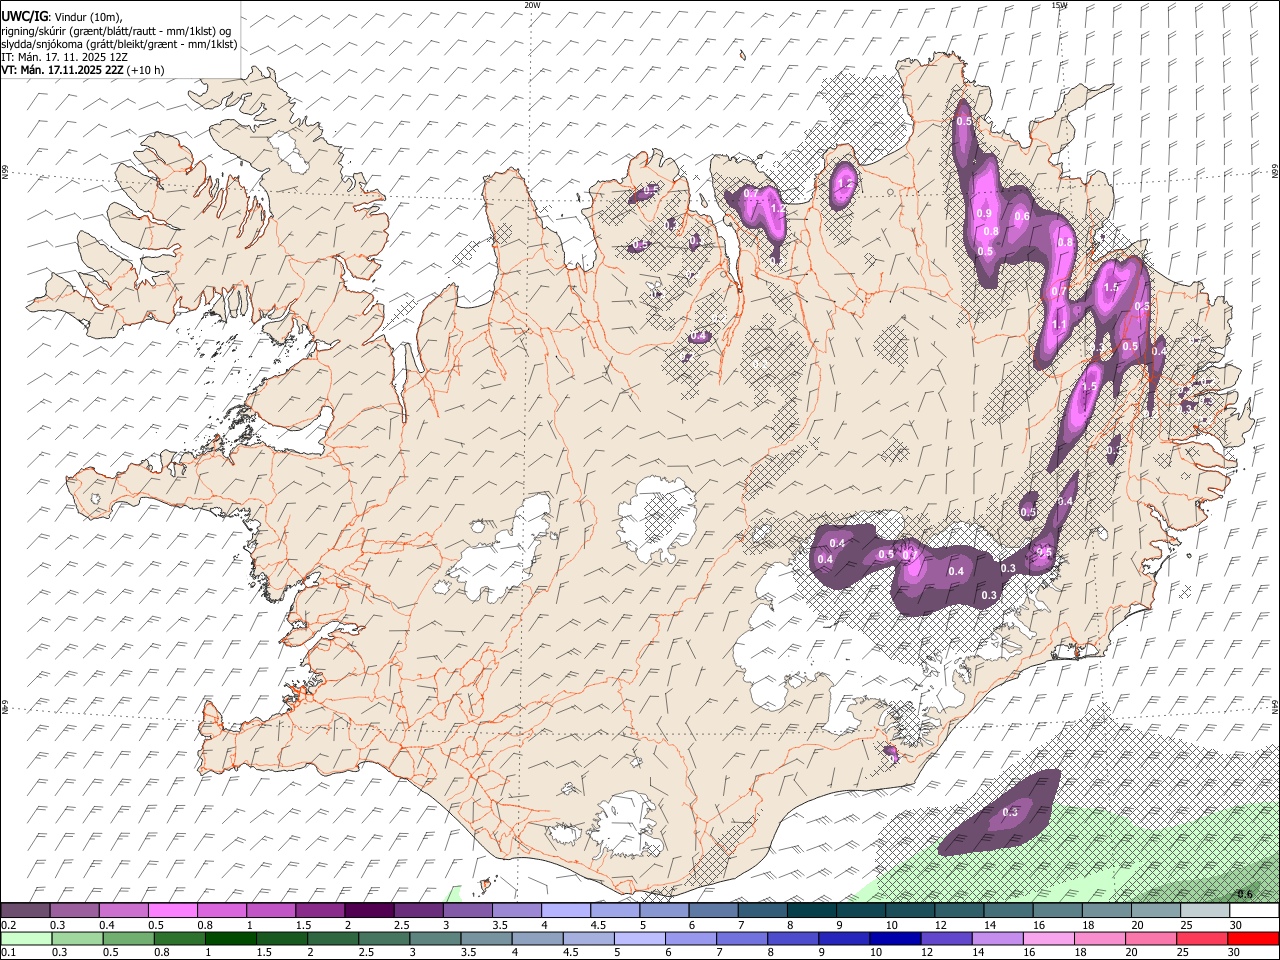
Task: Pick the 0.8 green swatch in bottom legend row
Action: [179, 939]
